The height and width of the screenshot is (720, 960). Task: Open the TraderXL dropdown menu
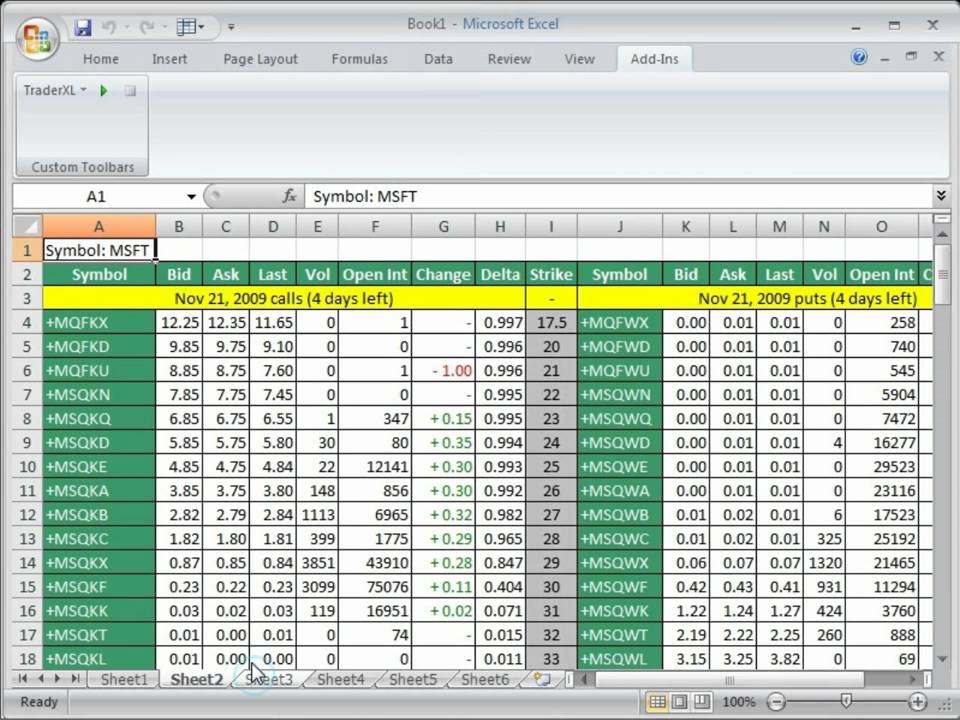(x=55, y=91)
